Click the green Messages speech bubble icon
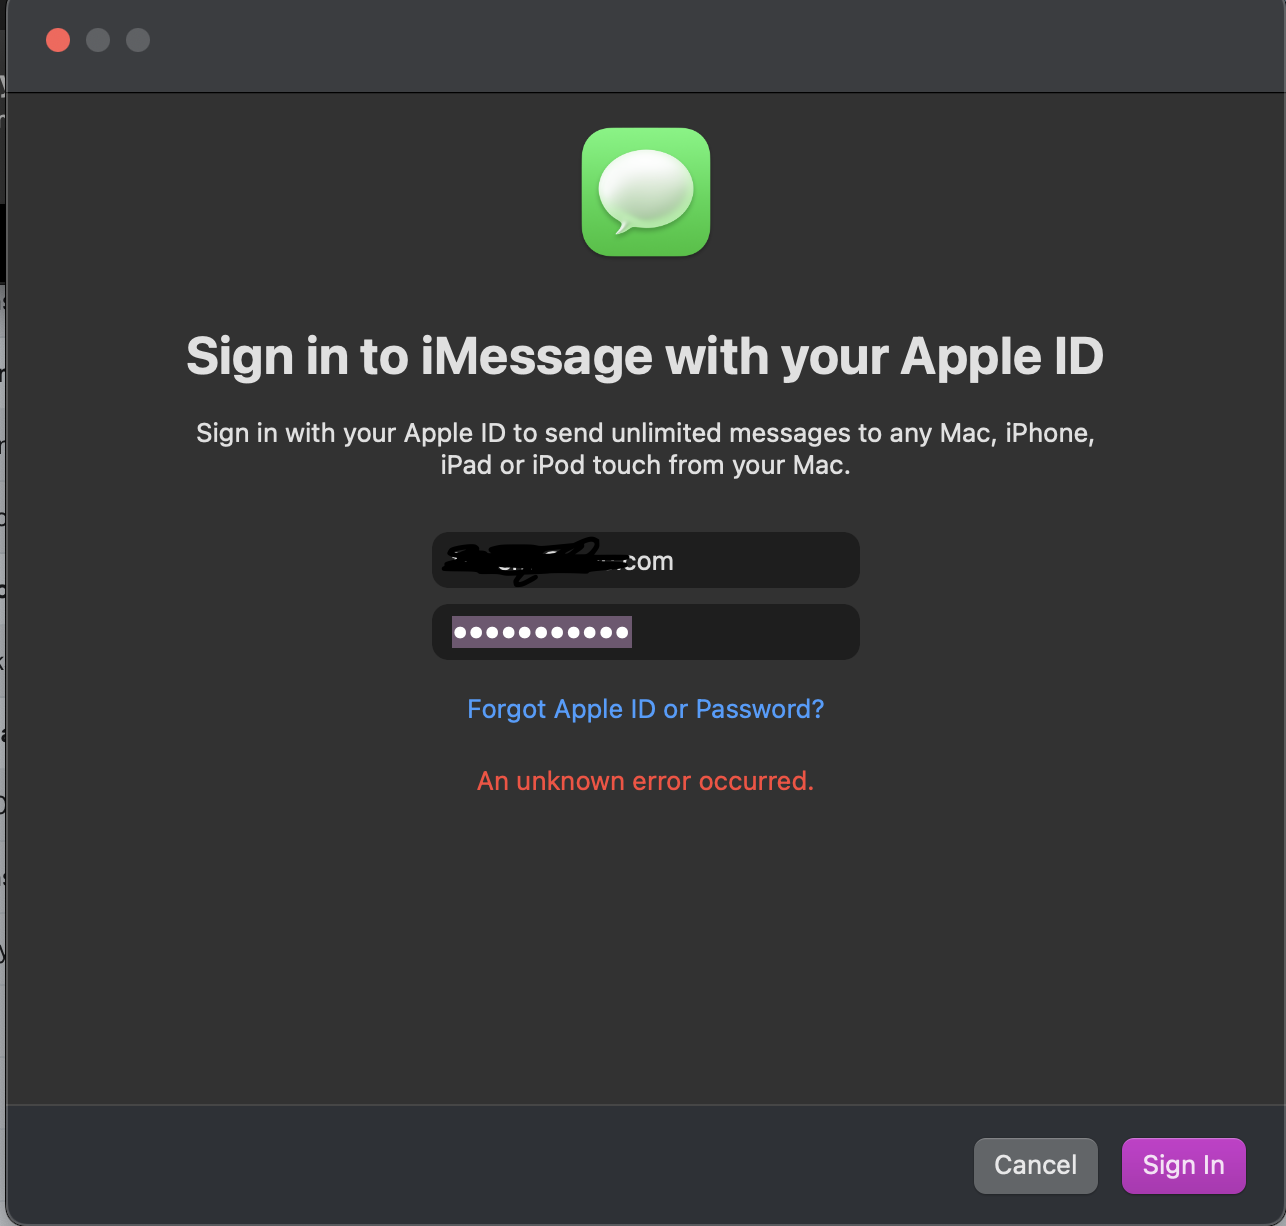1286x1226 pixels. tap(646, 192)
